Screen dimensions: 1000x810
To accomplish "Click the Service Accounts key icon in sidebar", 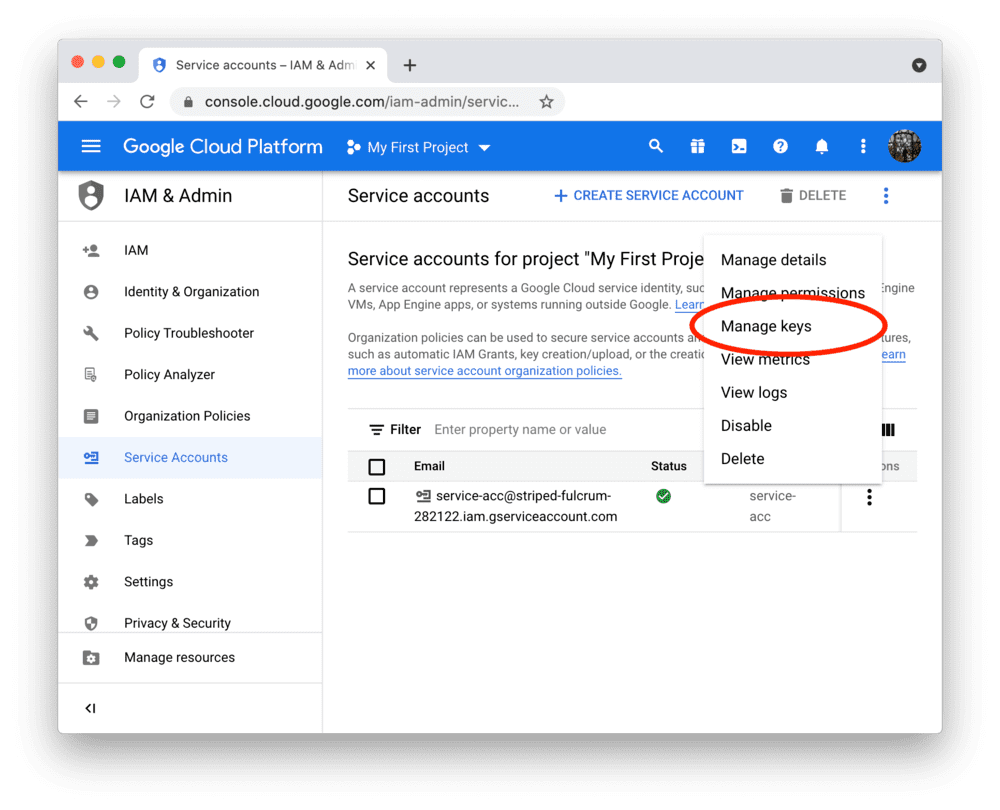I will [93, 458].
